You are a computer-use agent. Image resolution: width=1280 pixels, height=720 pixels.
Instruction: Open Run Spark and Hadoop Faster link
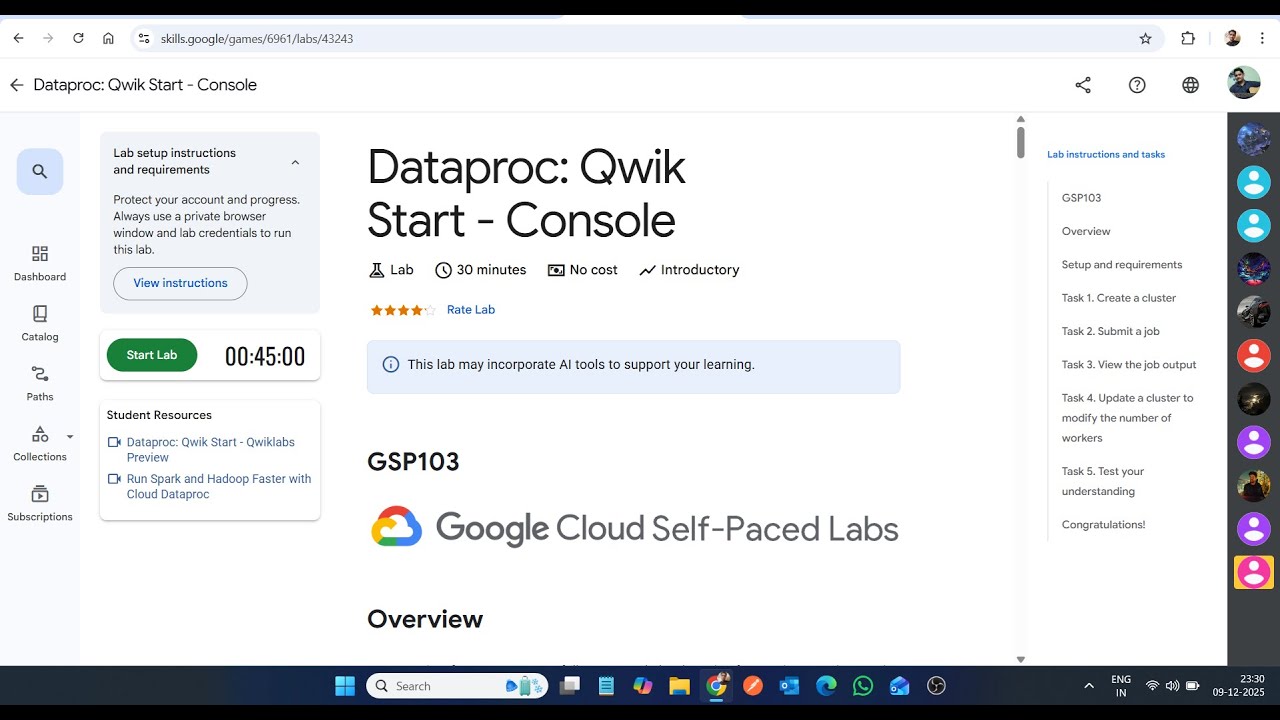[218, 487]
